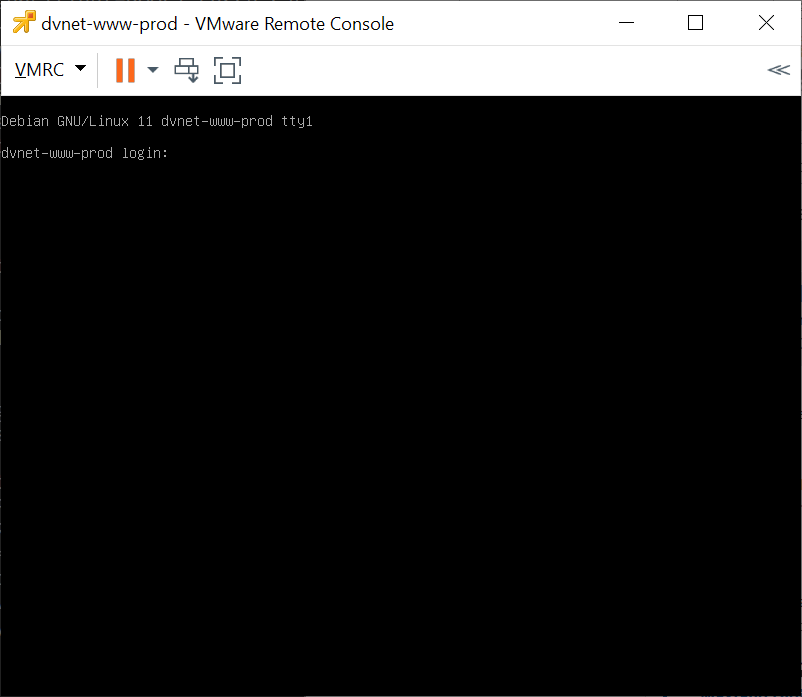Close the dvnet-www-prod console window

(766, 23)
